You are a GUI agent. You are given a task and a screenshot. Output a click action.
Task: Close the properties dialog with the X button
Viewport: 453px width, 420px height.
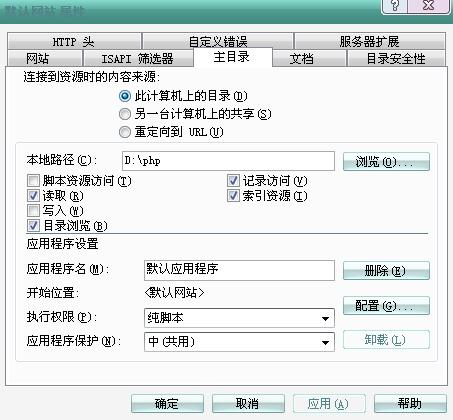(428, 5)
